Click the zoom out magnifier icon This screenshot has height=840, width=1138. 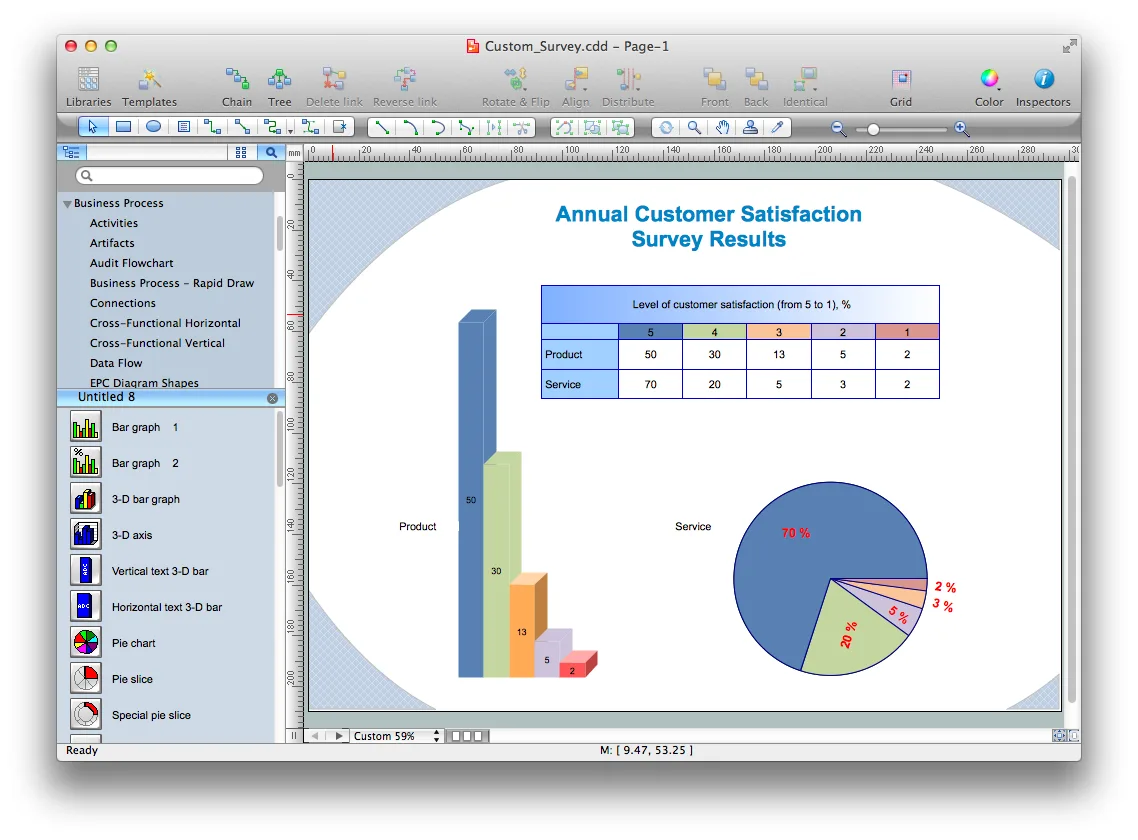tap(838, 129)
